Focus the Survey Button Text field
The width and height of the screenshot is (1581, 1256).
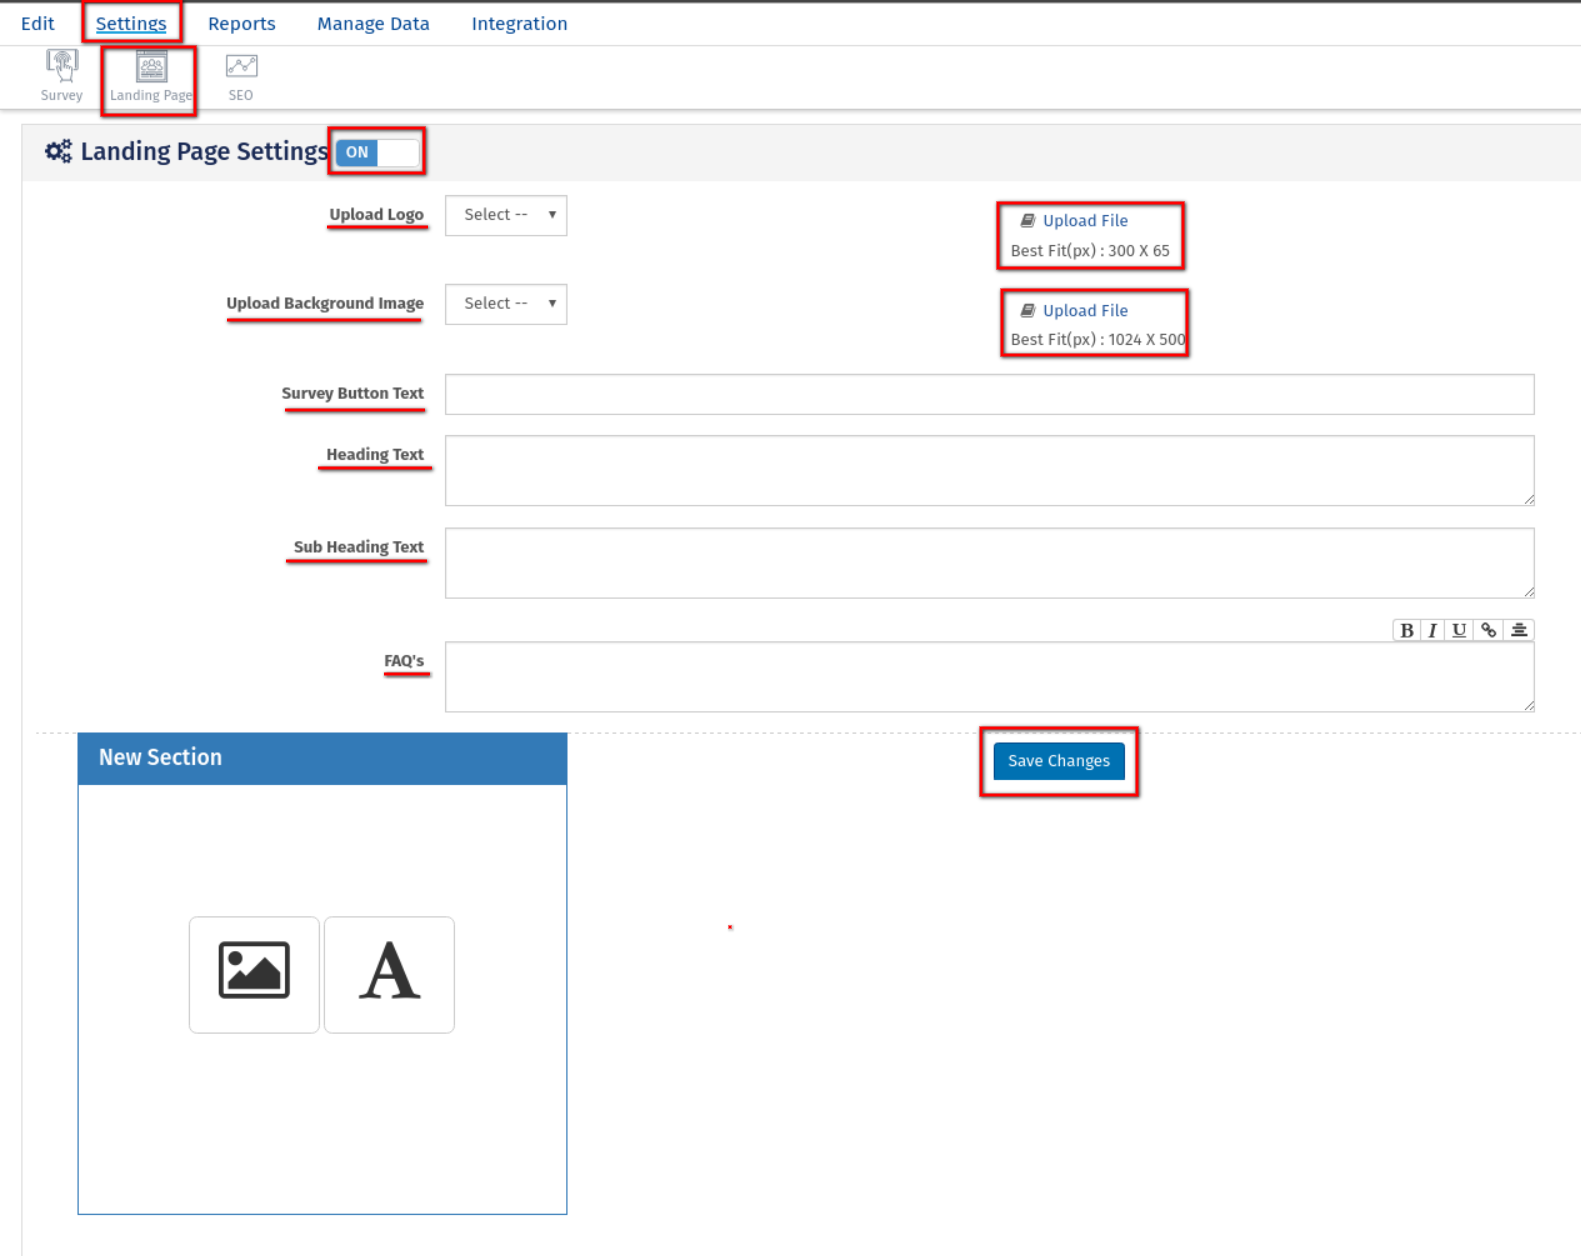989,394
